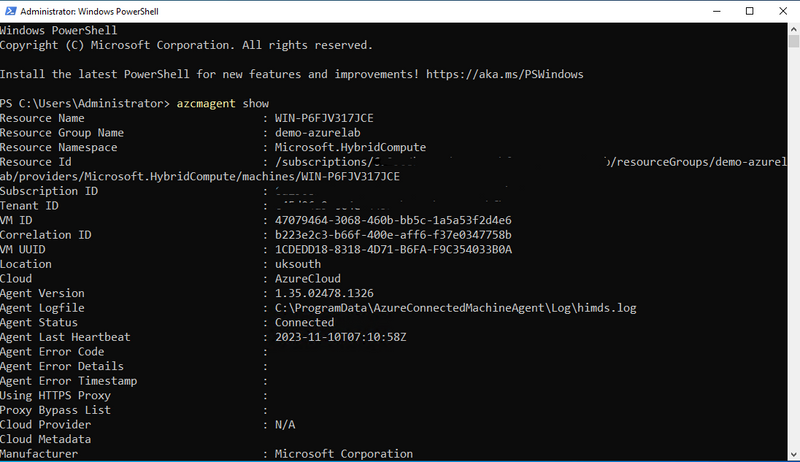Click the scrollbar up arrow
This screenshot has height=462, width=800.
793,29
